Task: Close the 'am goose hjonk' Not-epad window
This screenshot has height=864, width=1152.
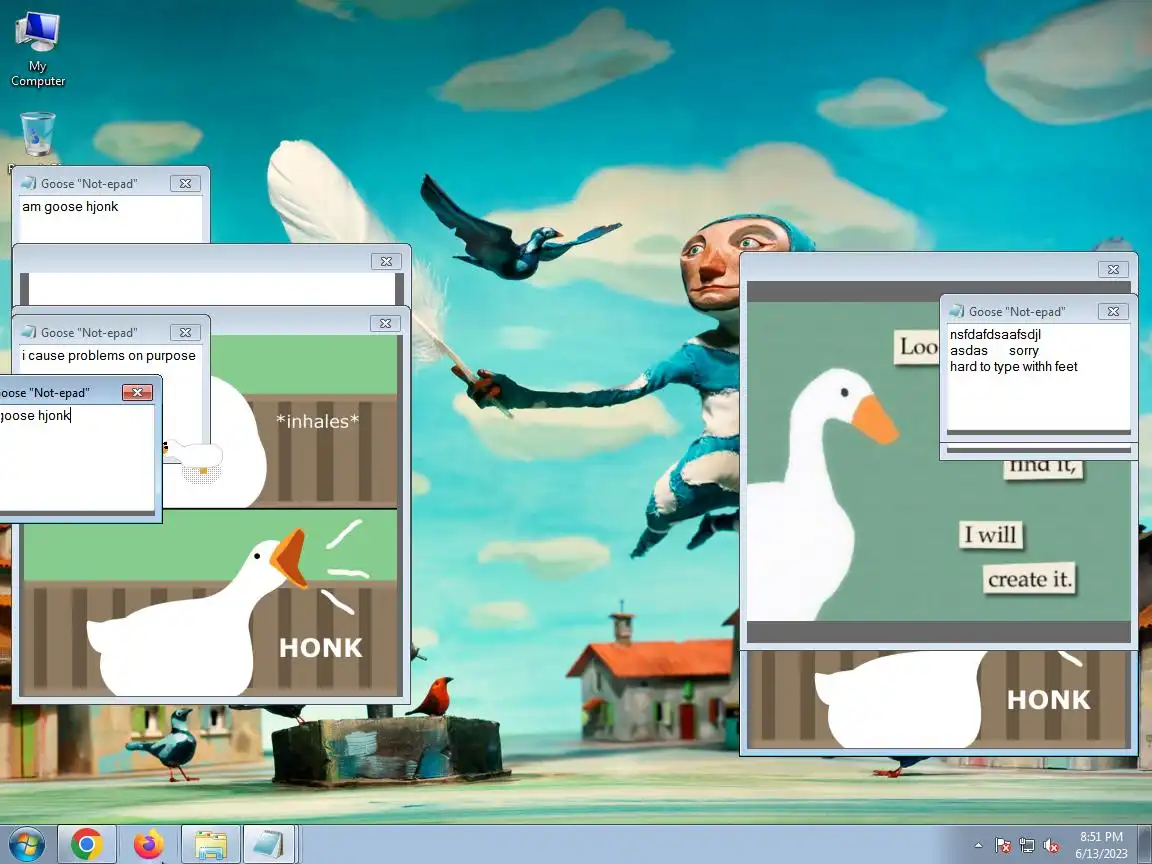Action: pyautogui.click(x=185, y=184)
